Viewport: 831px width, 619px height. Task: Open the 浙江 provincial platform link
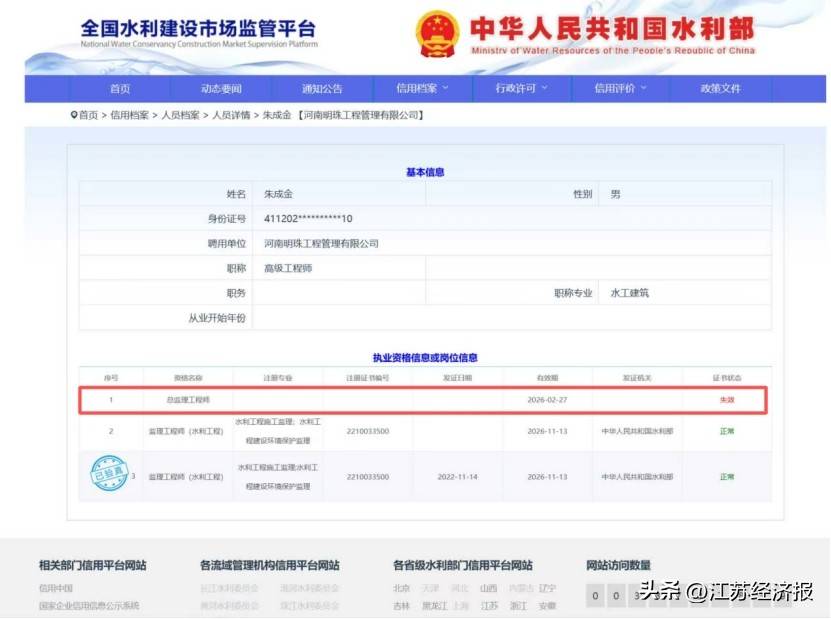point(518,605)
